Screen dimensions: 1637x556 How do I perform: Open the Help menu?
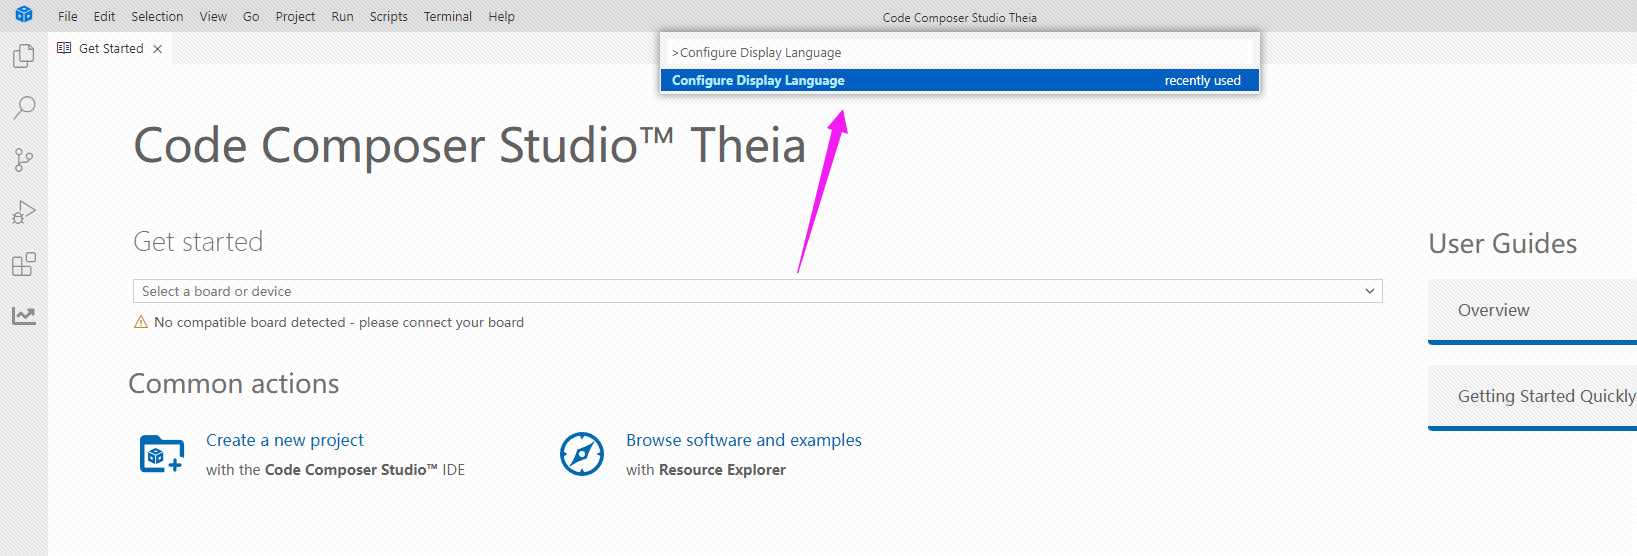[501, 16]
